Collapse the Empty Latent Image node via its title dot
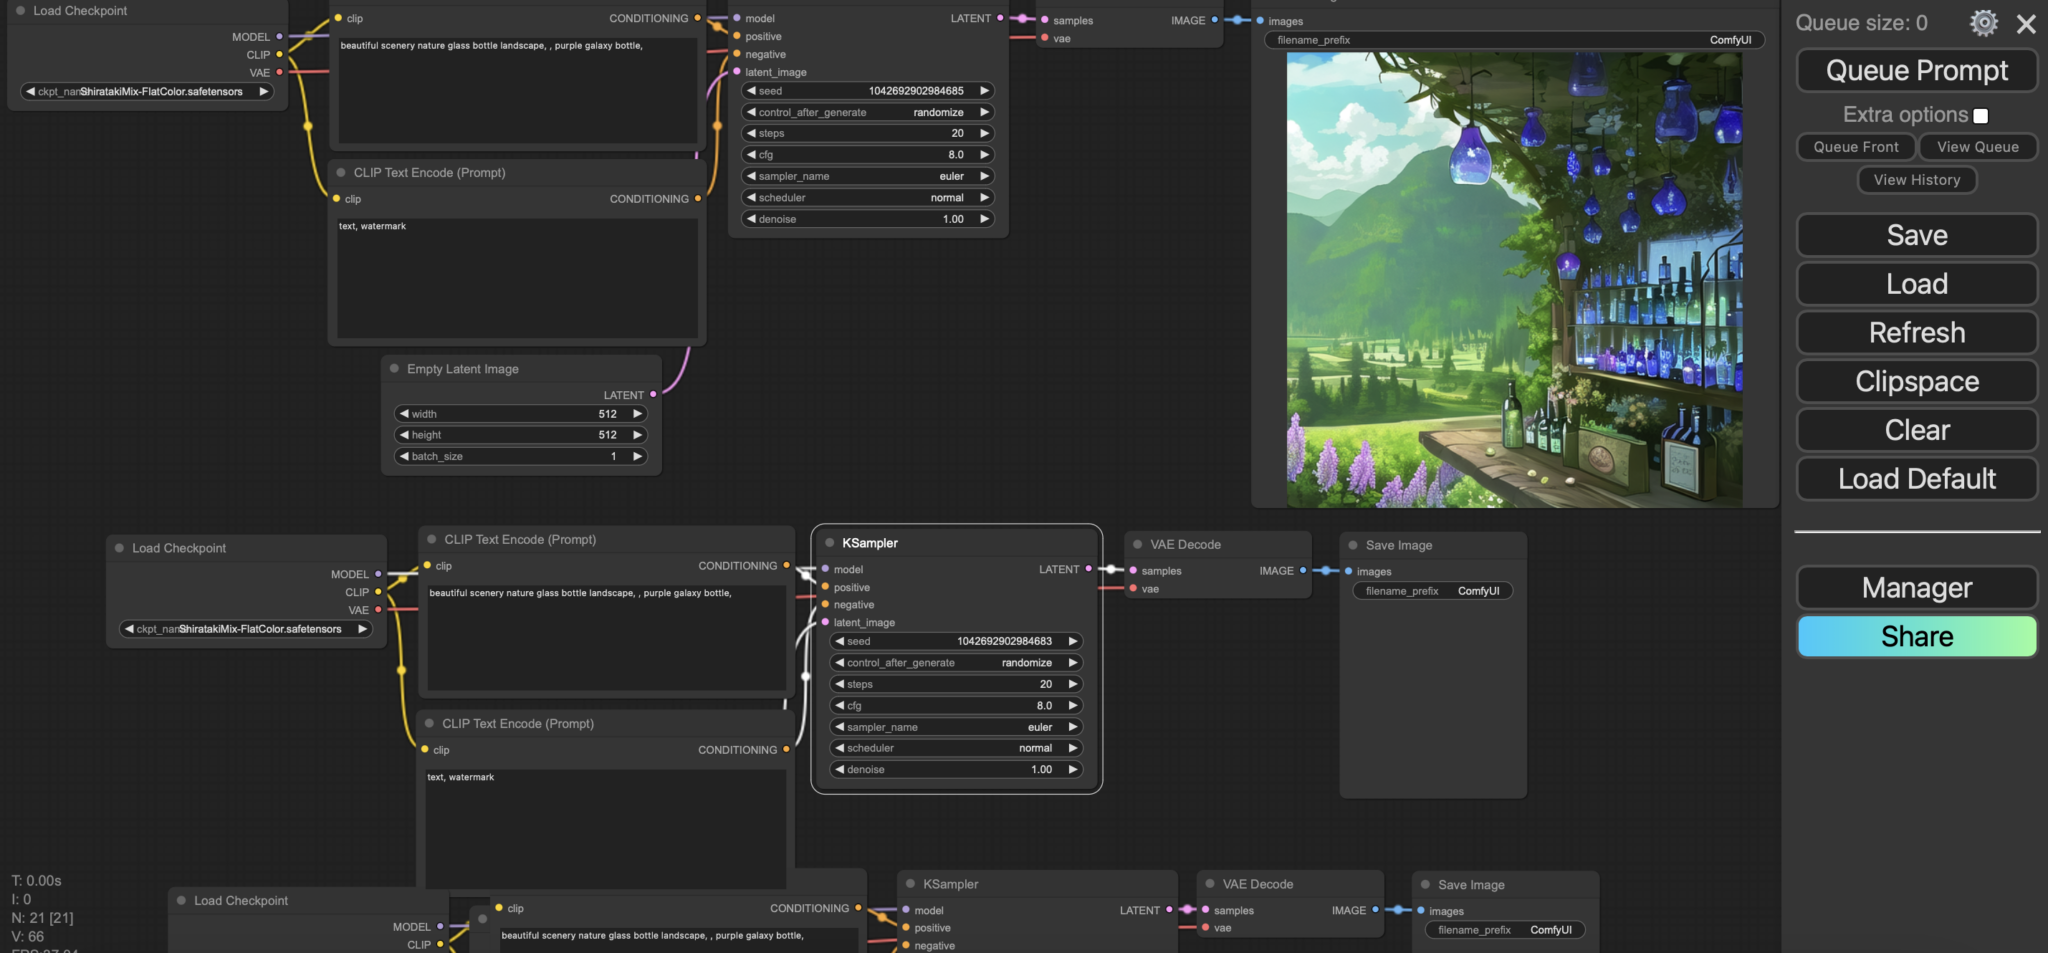Viewport: 2048px width, 953px height. click(x=394, y=369)
